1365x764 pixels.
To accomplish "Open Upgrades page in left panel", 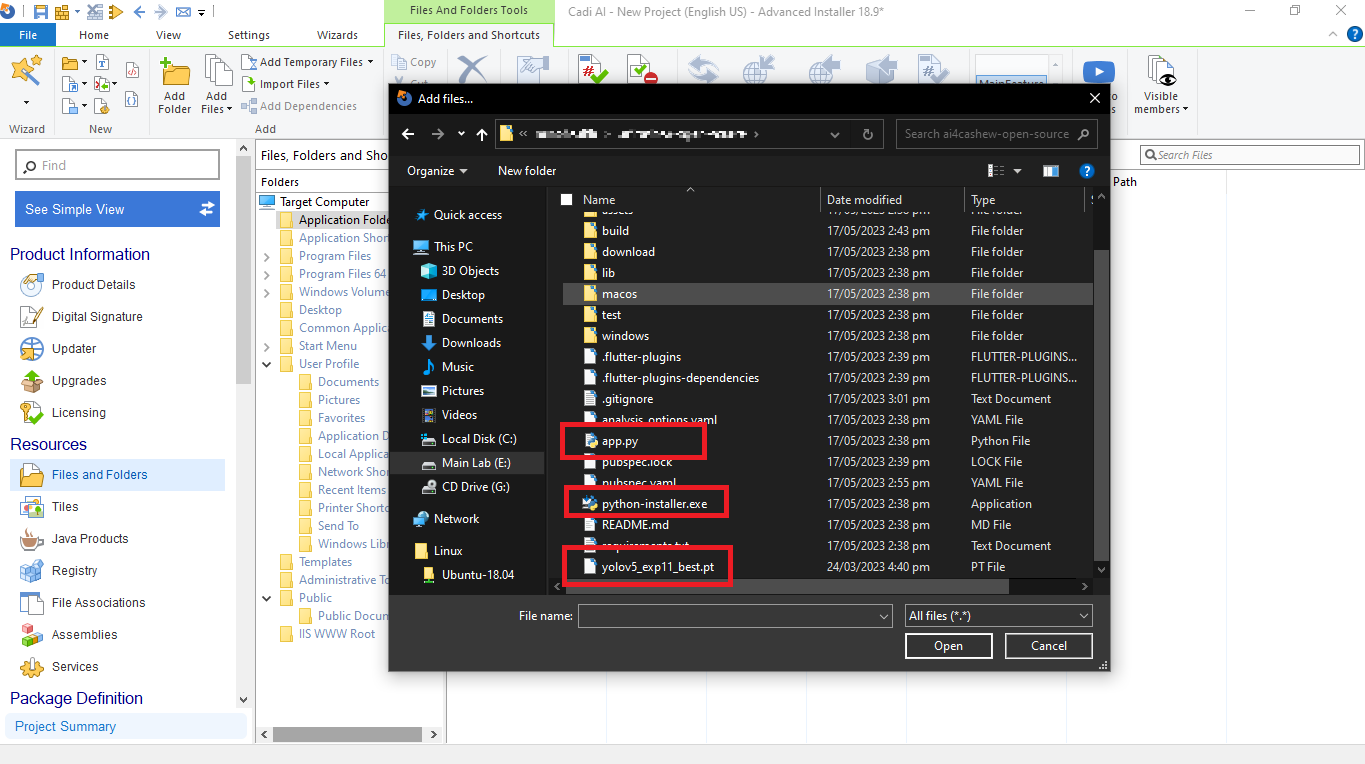I will pos(79,381).
